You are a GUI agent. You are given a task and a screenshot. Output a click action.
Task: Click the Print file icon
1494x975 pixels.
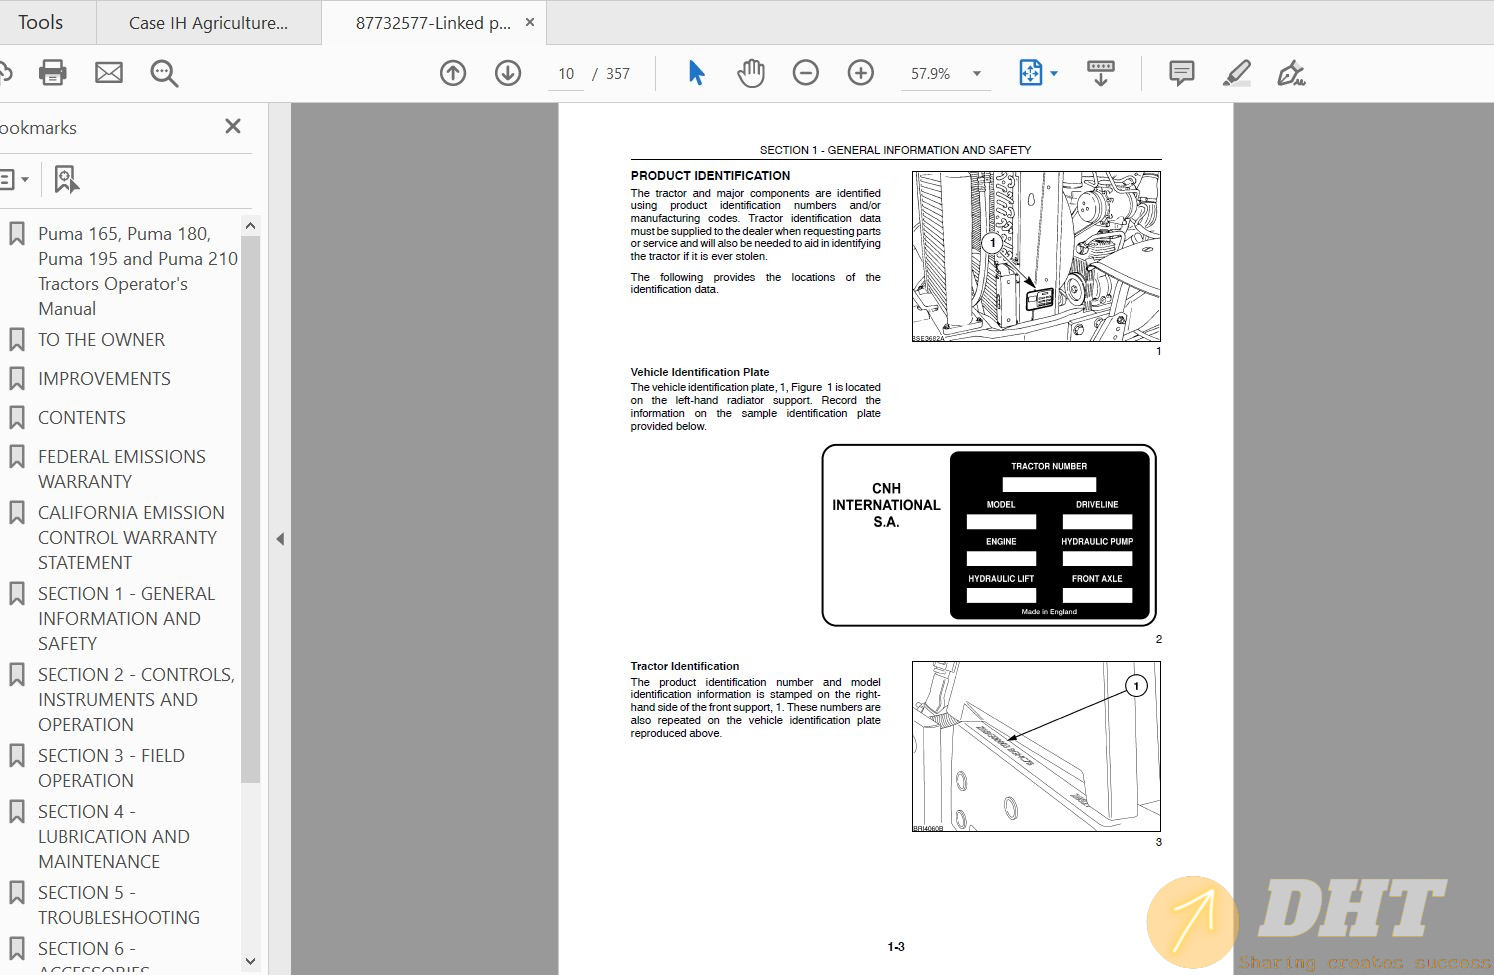point(52,73)
